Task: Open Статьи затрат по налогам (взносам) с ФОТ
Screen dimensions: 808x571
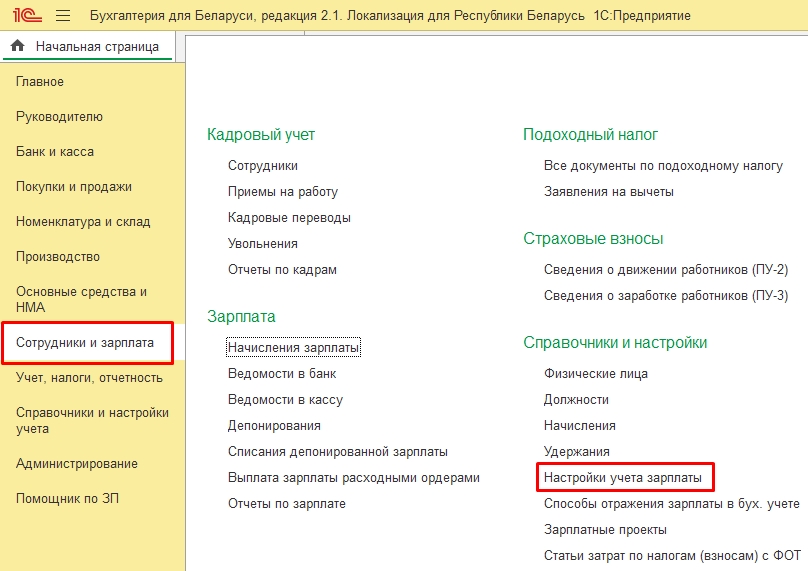Action: pyautogui.click(x=672, y=556)
